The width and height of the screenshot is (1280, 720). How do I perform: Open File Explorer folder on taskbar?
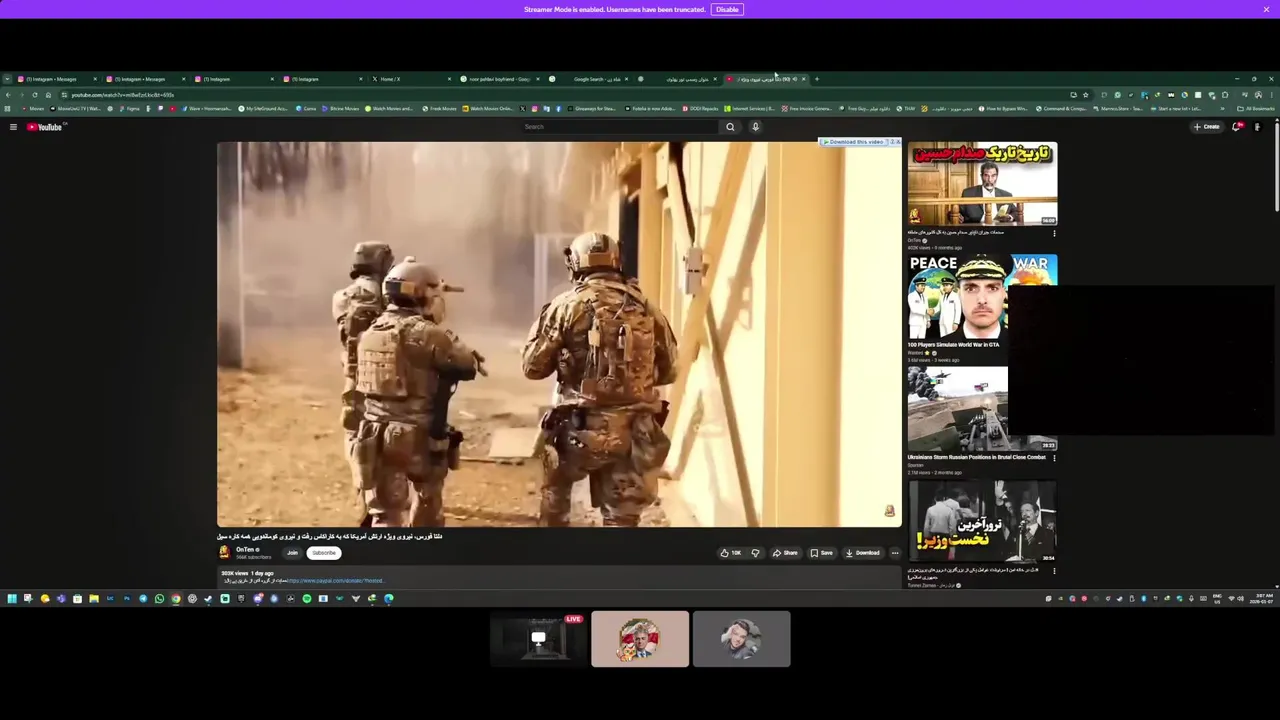coord(94,598)
